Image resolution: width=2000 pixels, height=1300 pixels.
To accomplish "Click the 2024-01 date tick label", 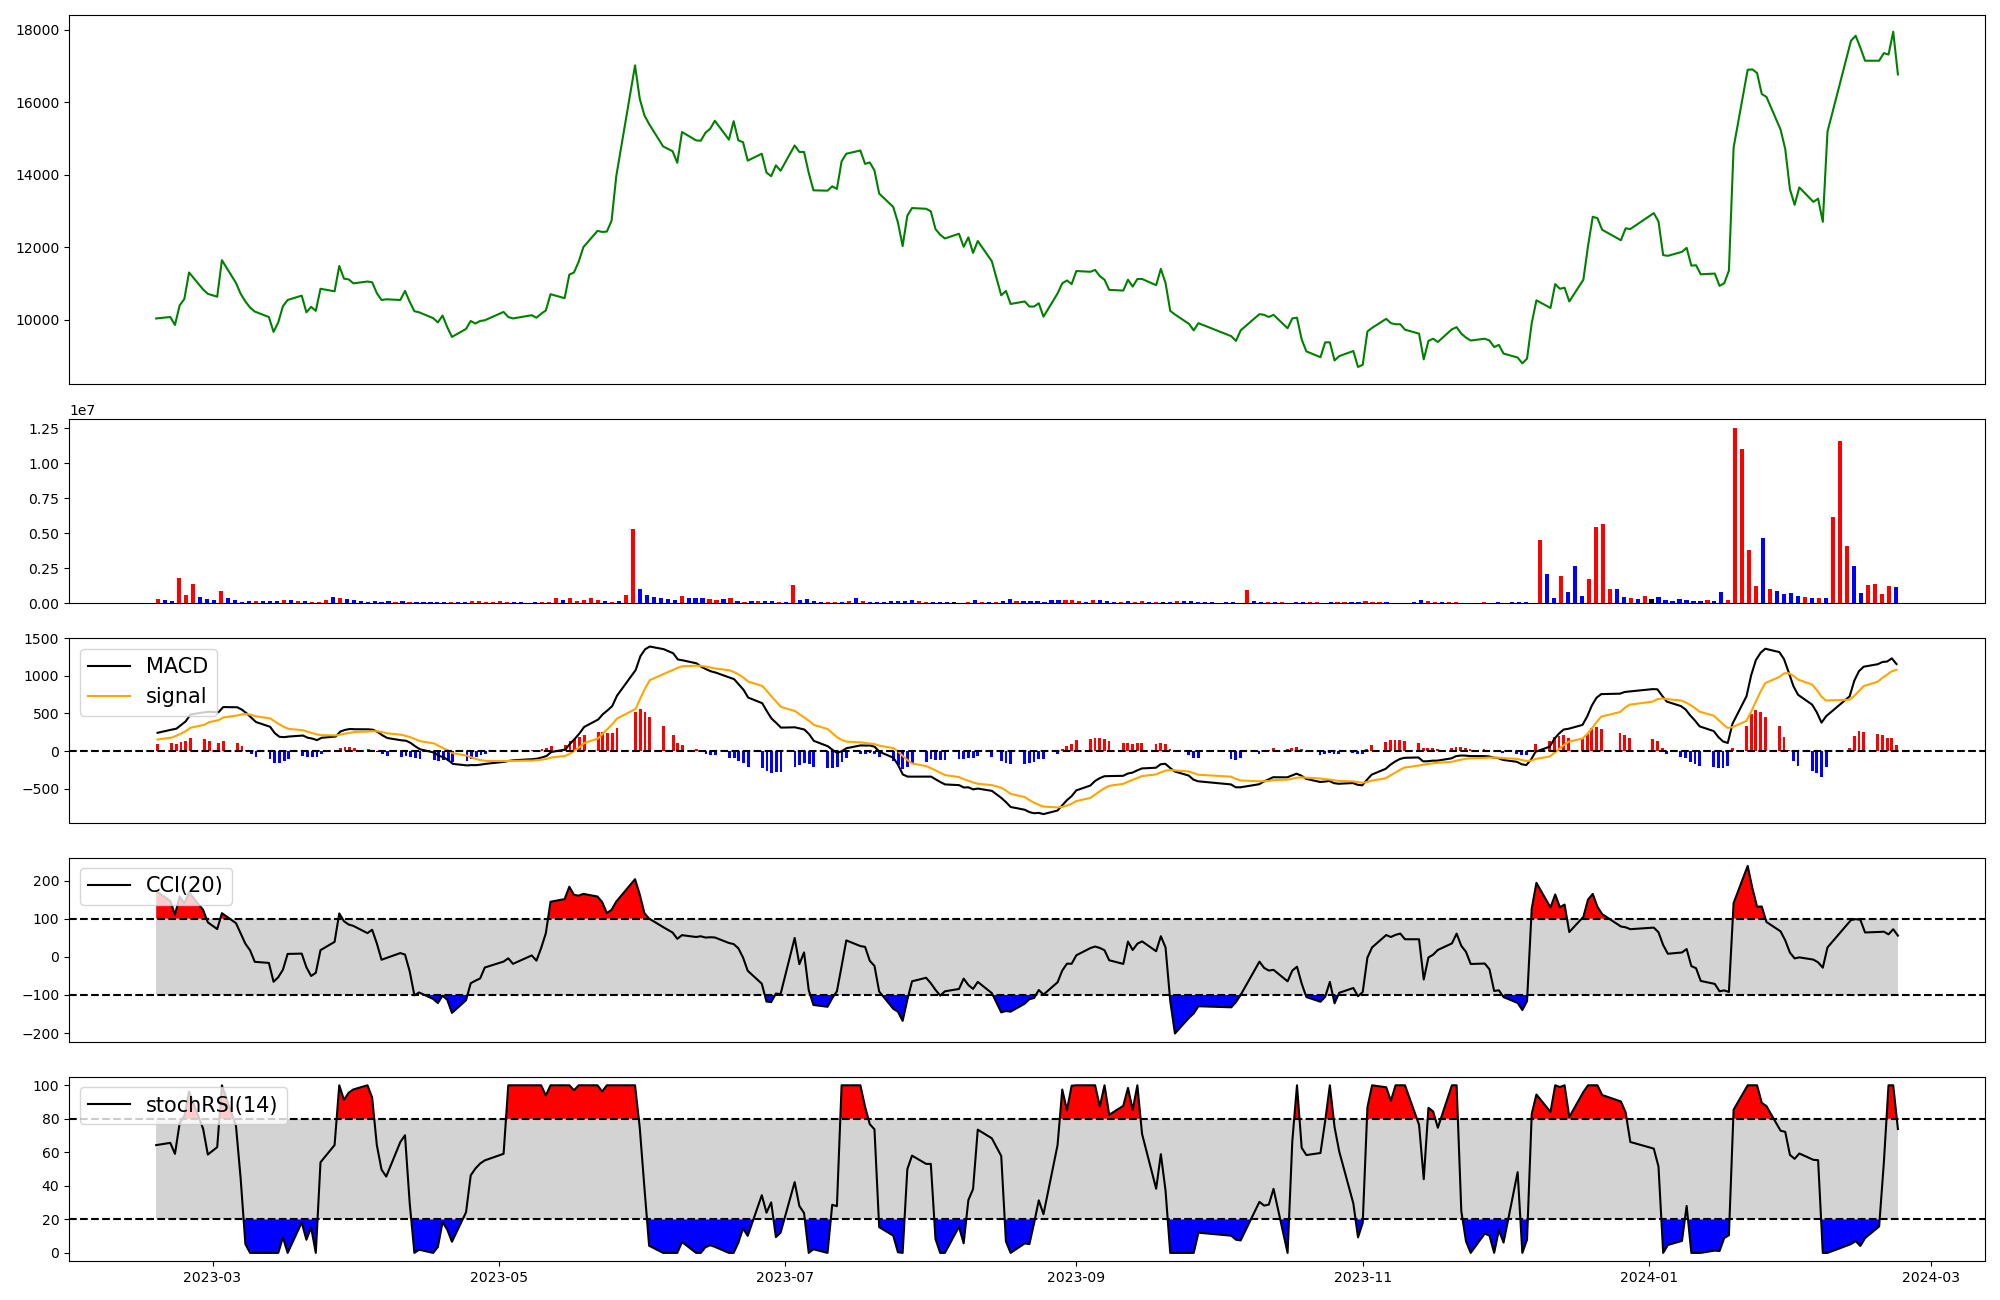I will [1649, 1277].
